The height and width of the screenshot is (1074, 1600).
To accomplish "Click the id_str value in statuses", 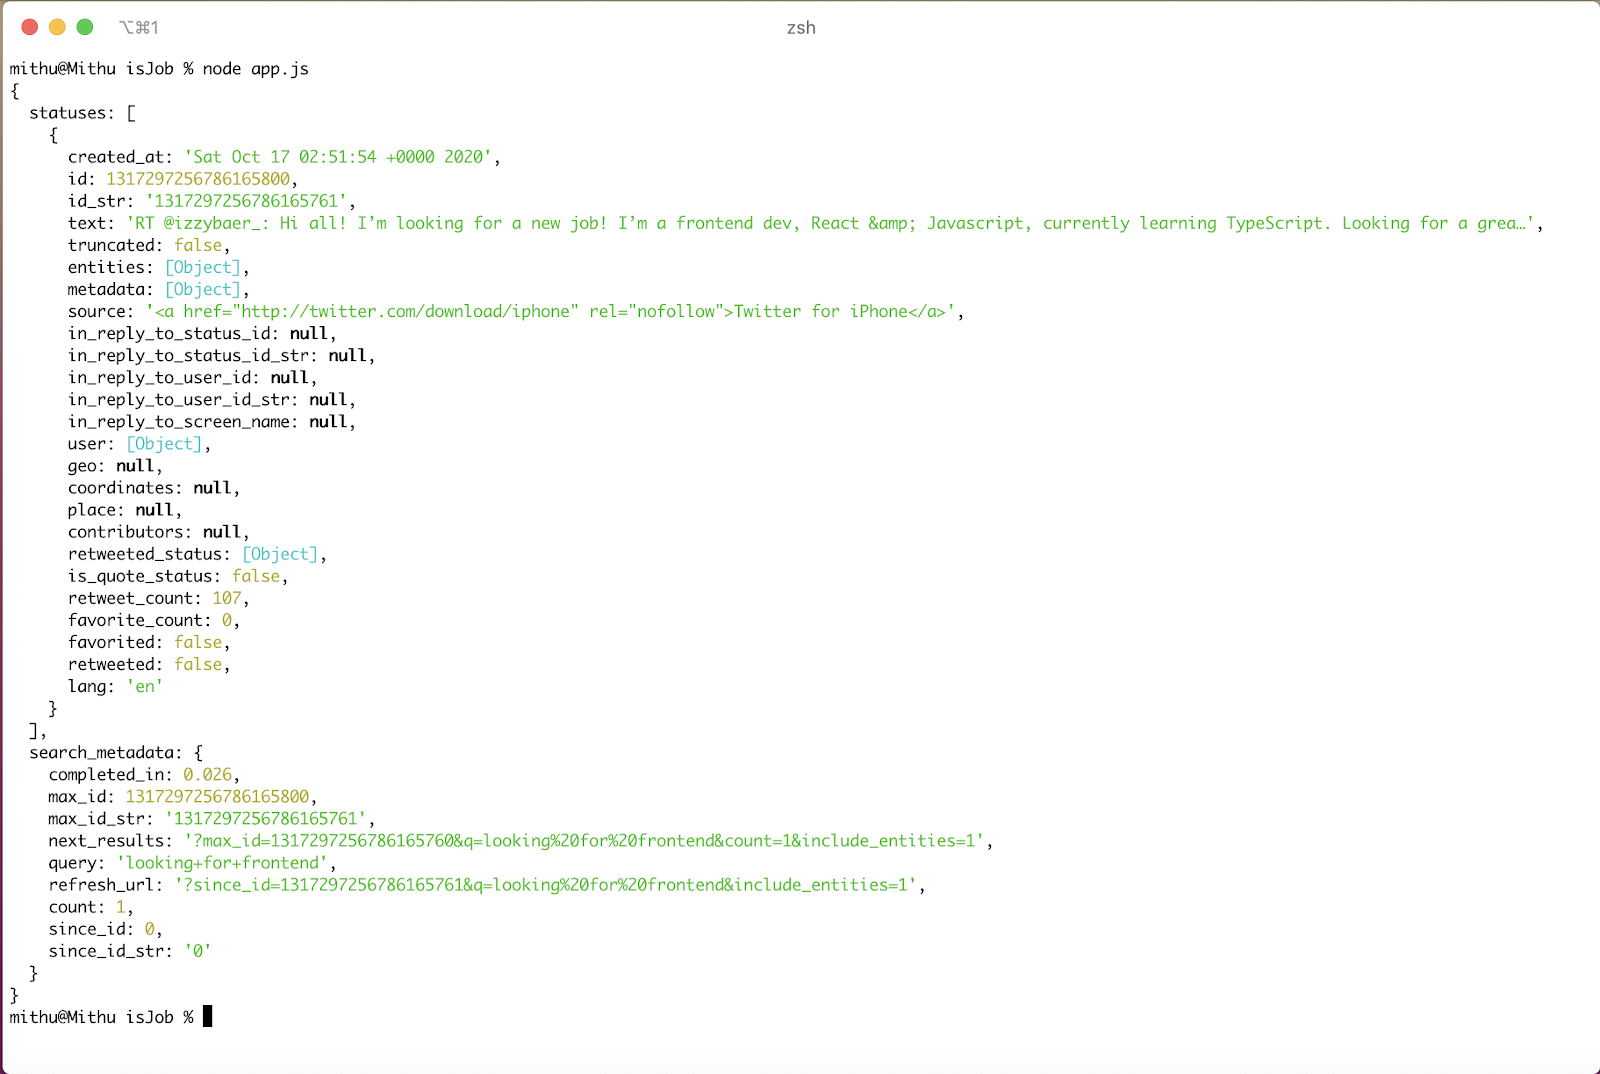I will [246, 201].
